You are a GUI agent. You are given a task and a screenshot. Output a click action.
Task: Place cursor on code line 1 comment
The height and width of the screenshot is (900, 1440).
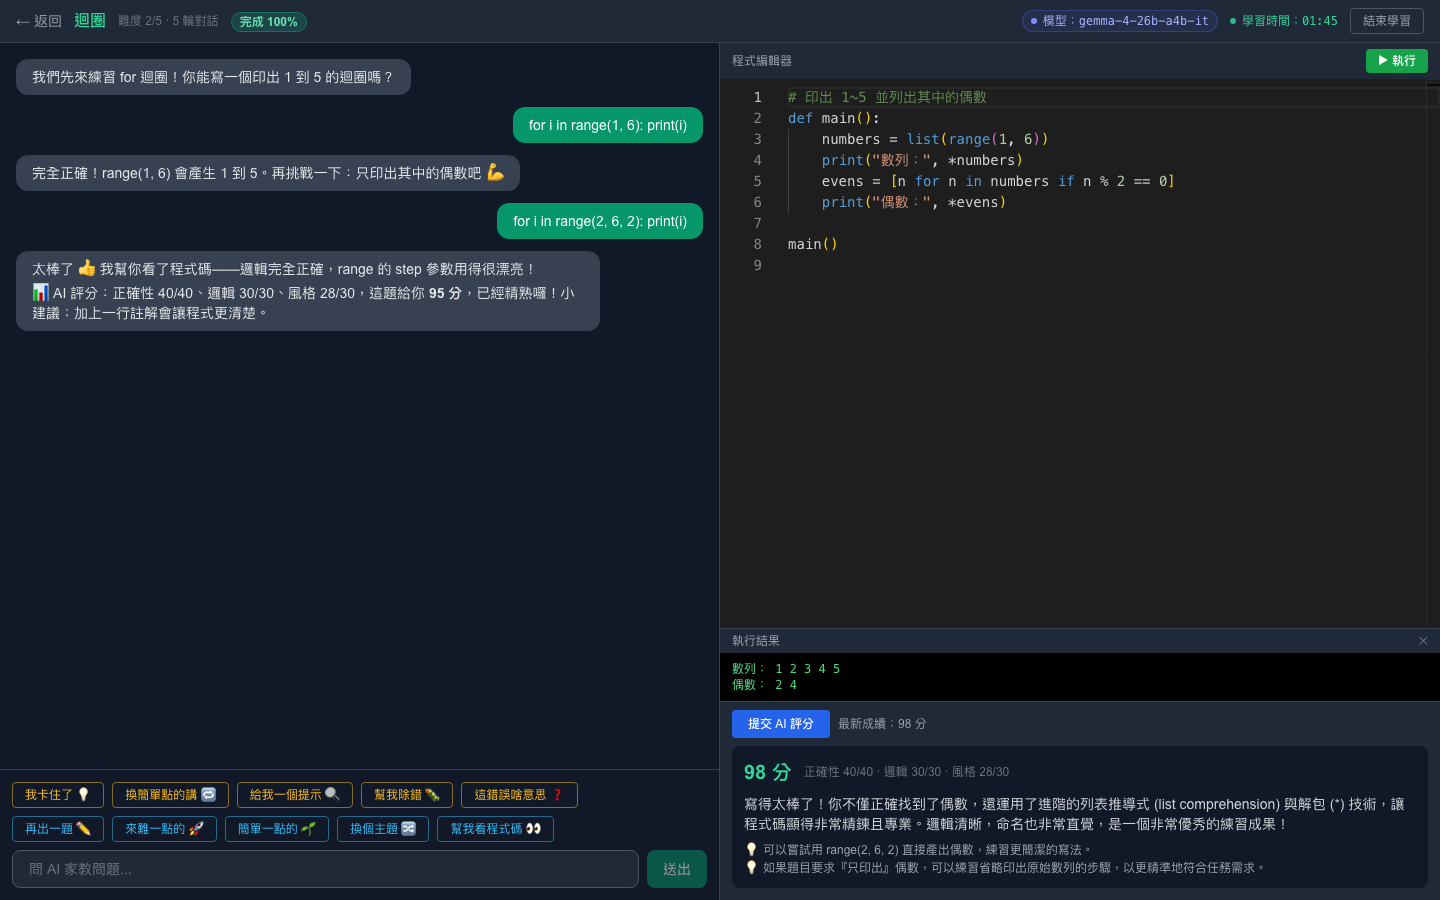coord(887,97)
